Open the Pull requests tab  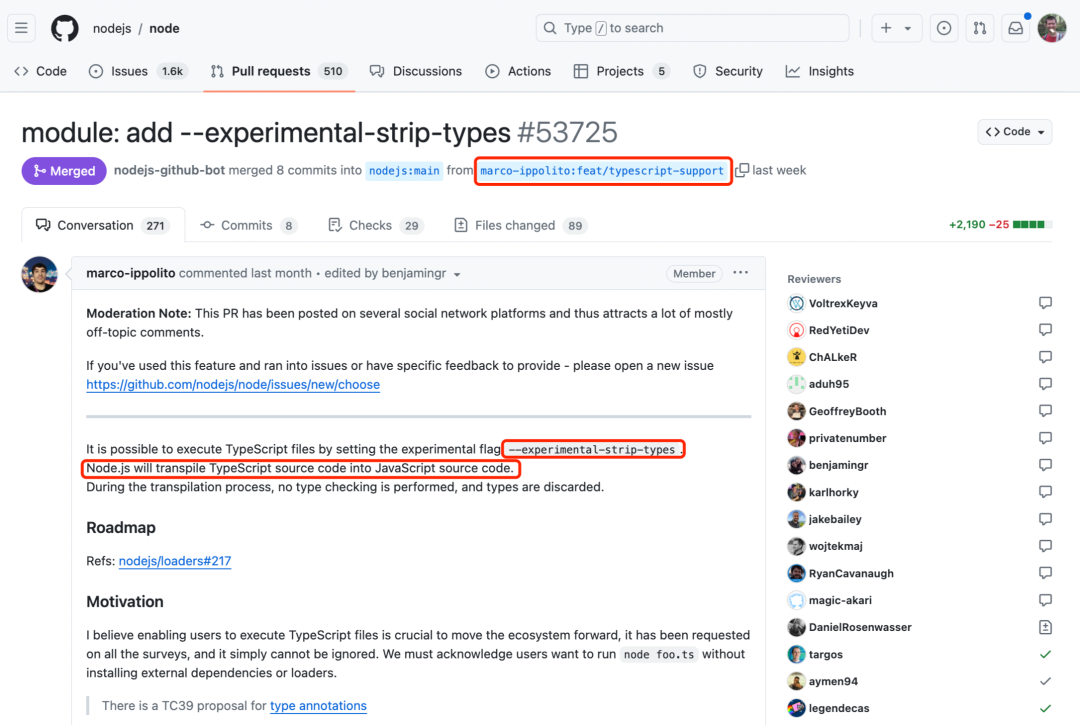(x=279, y=71)
